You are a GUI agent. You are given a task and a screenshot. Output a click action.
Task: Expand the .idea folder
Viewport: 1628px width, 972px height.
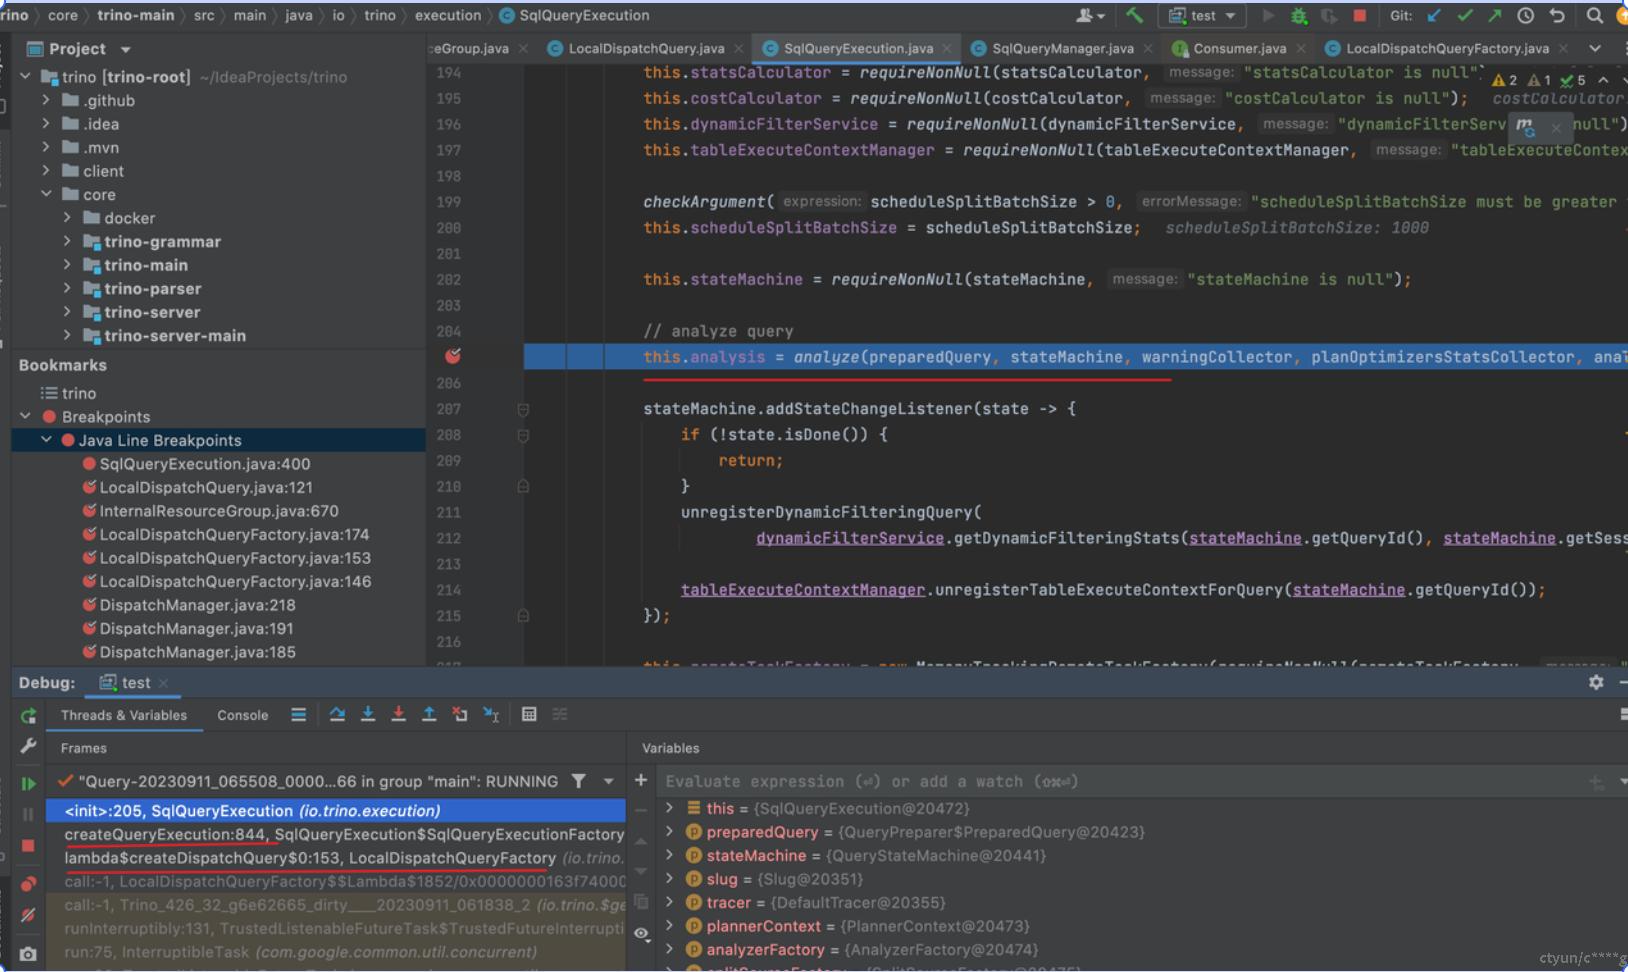click(46, 124)
